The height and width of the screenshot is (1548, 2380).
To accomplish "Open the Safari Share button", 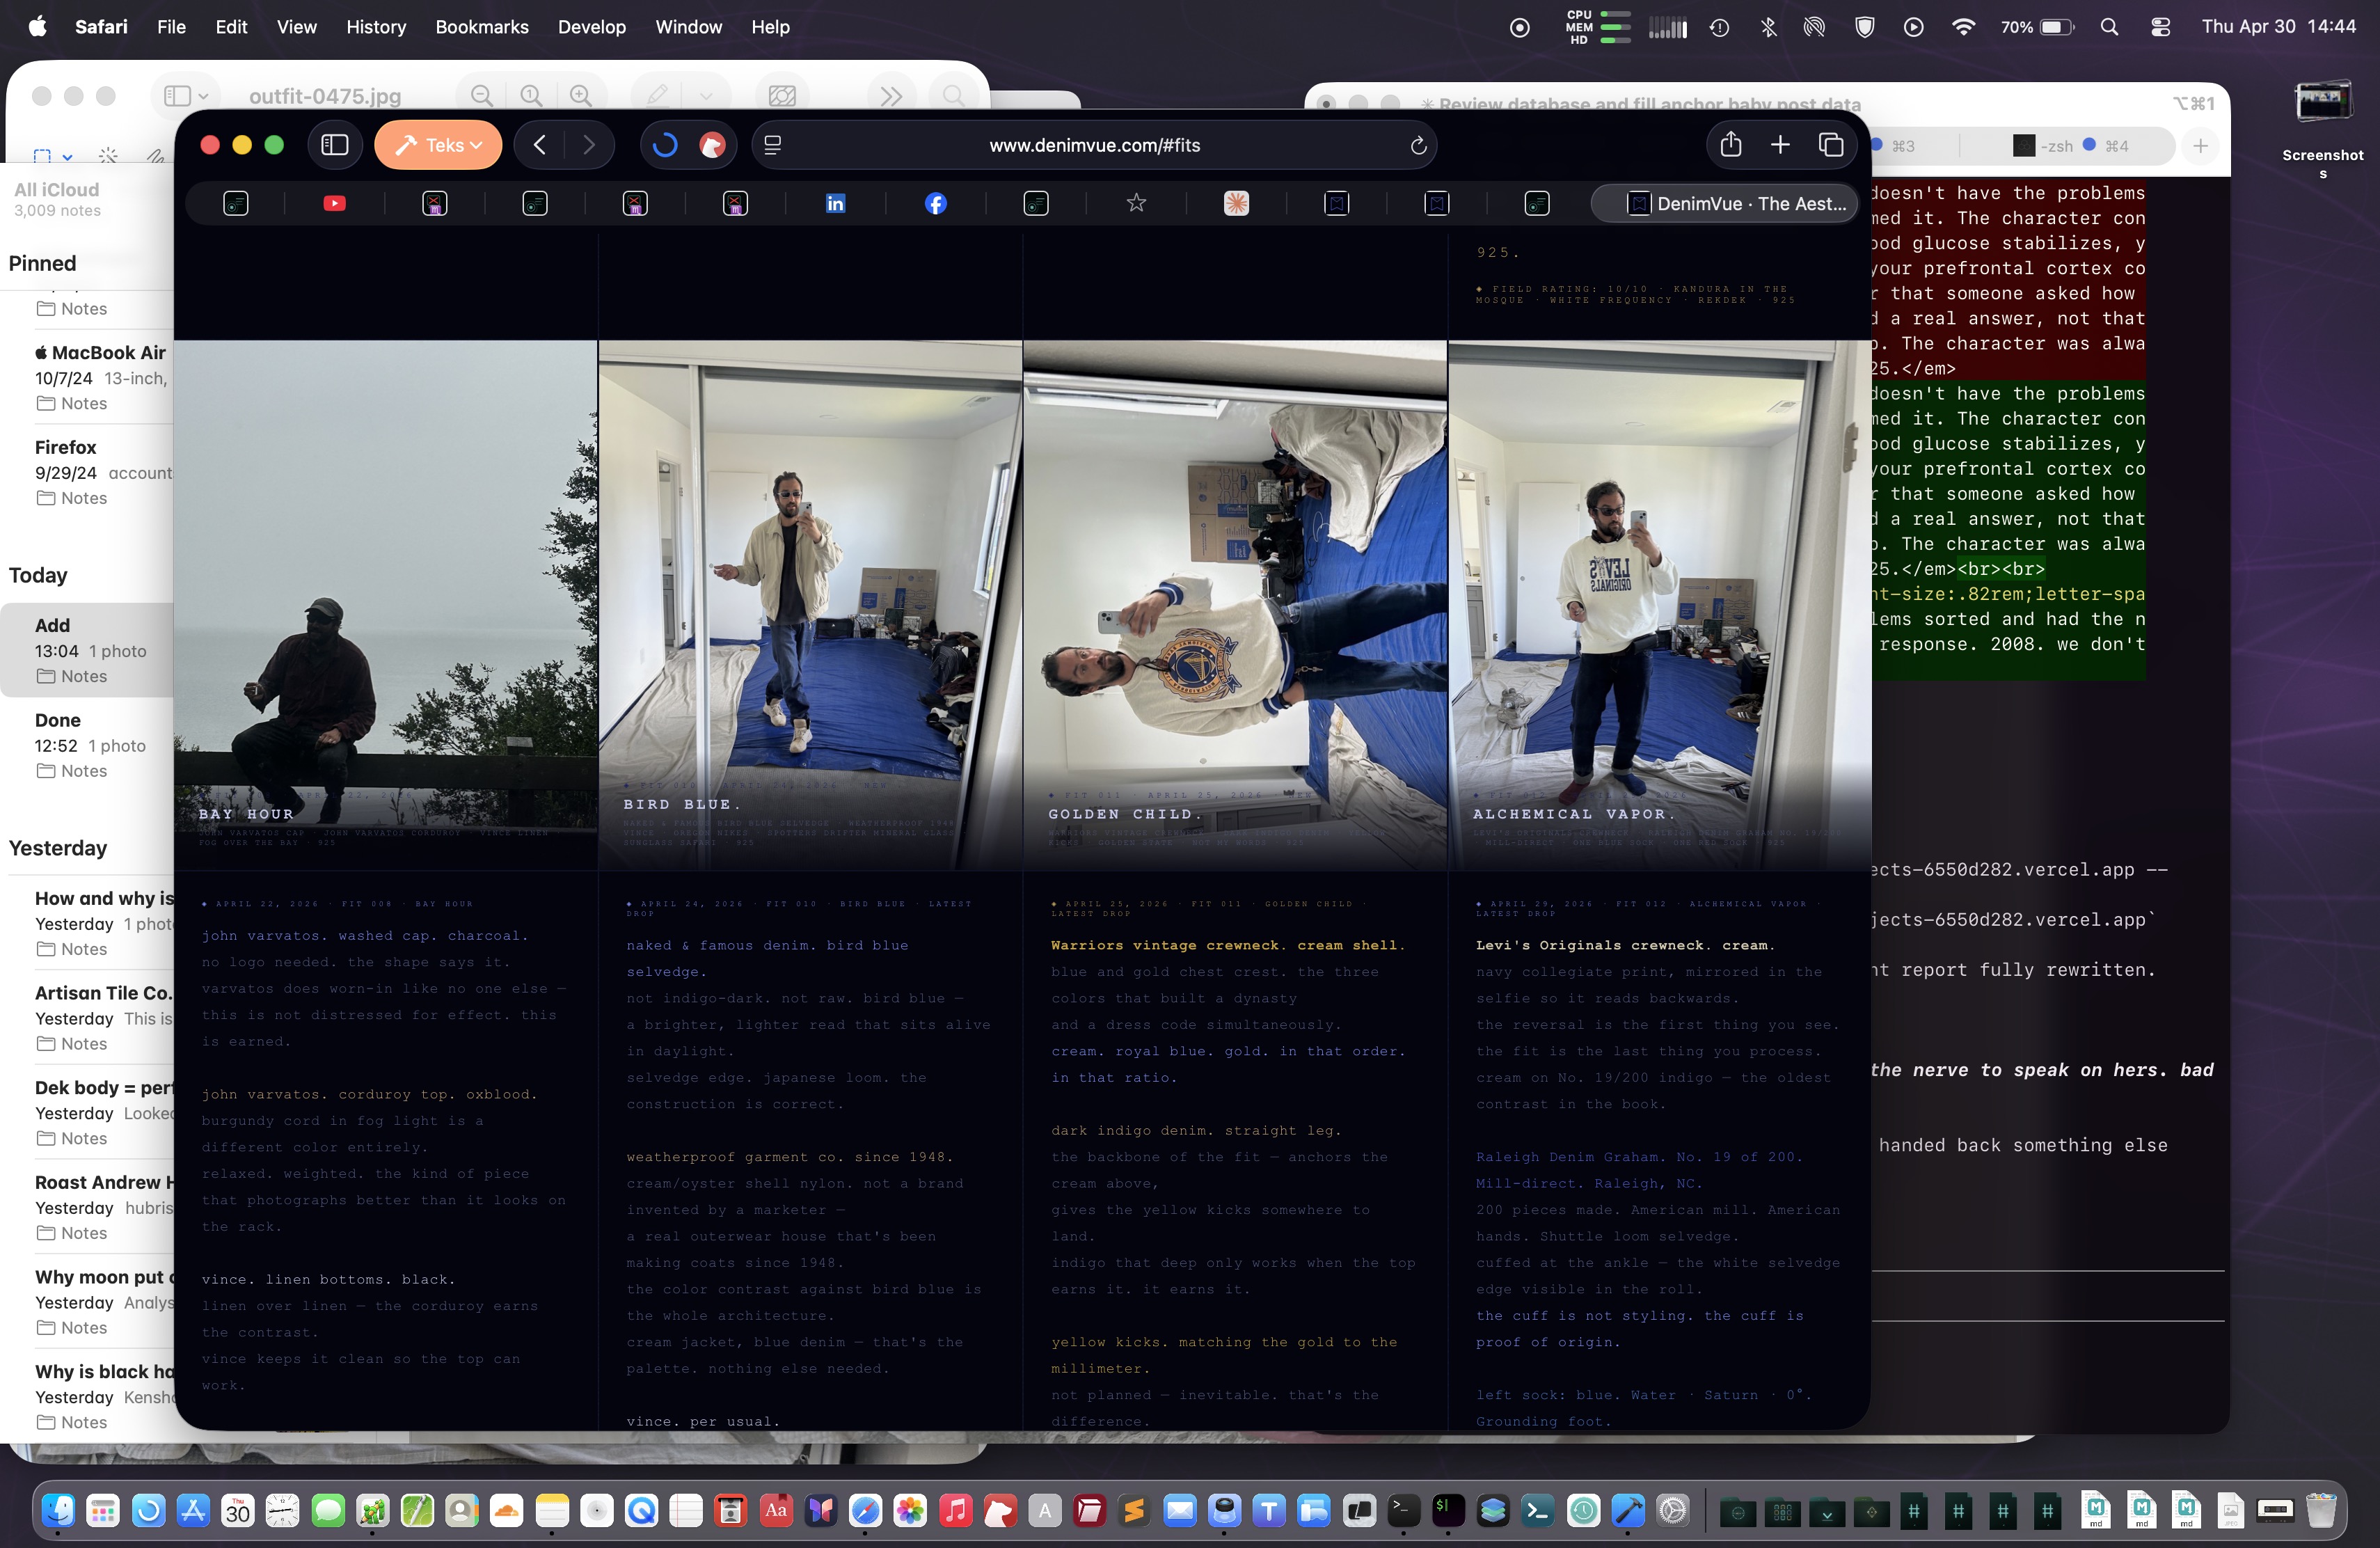I will [x=1731, y=145].
